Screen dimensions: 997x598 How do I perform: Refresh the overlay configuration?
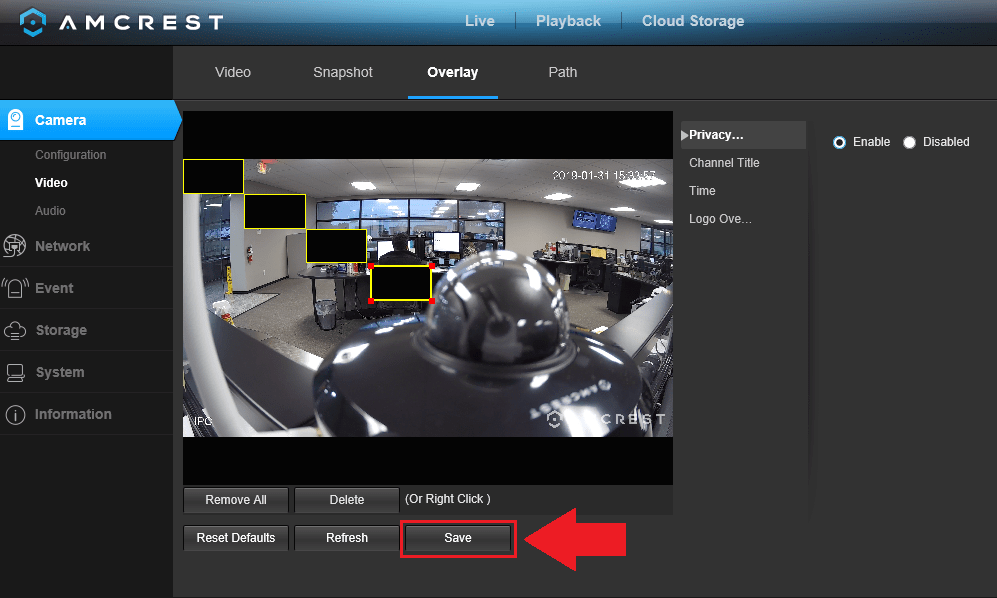(x=346, y=537)
